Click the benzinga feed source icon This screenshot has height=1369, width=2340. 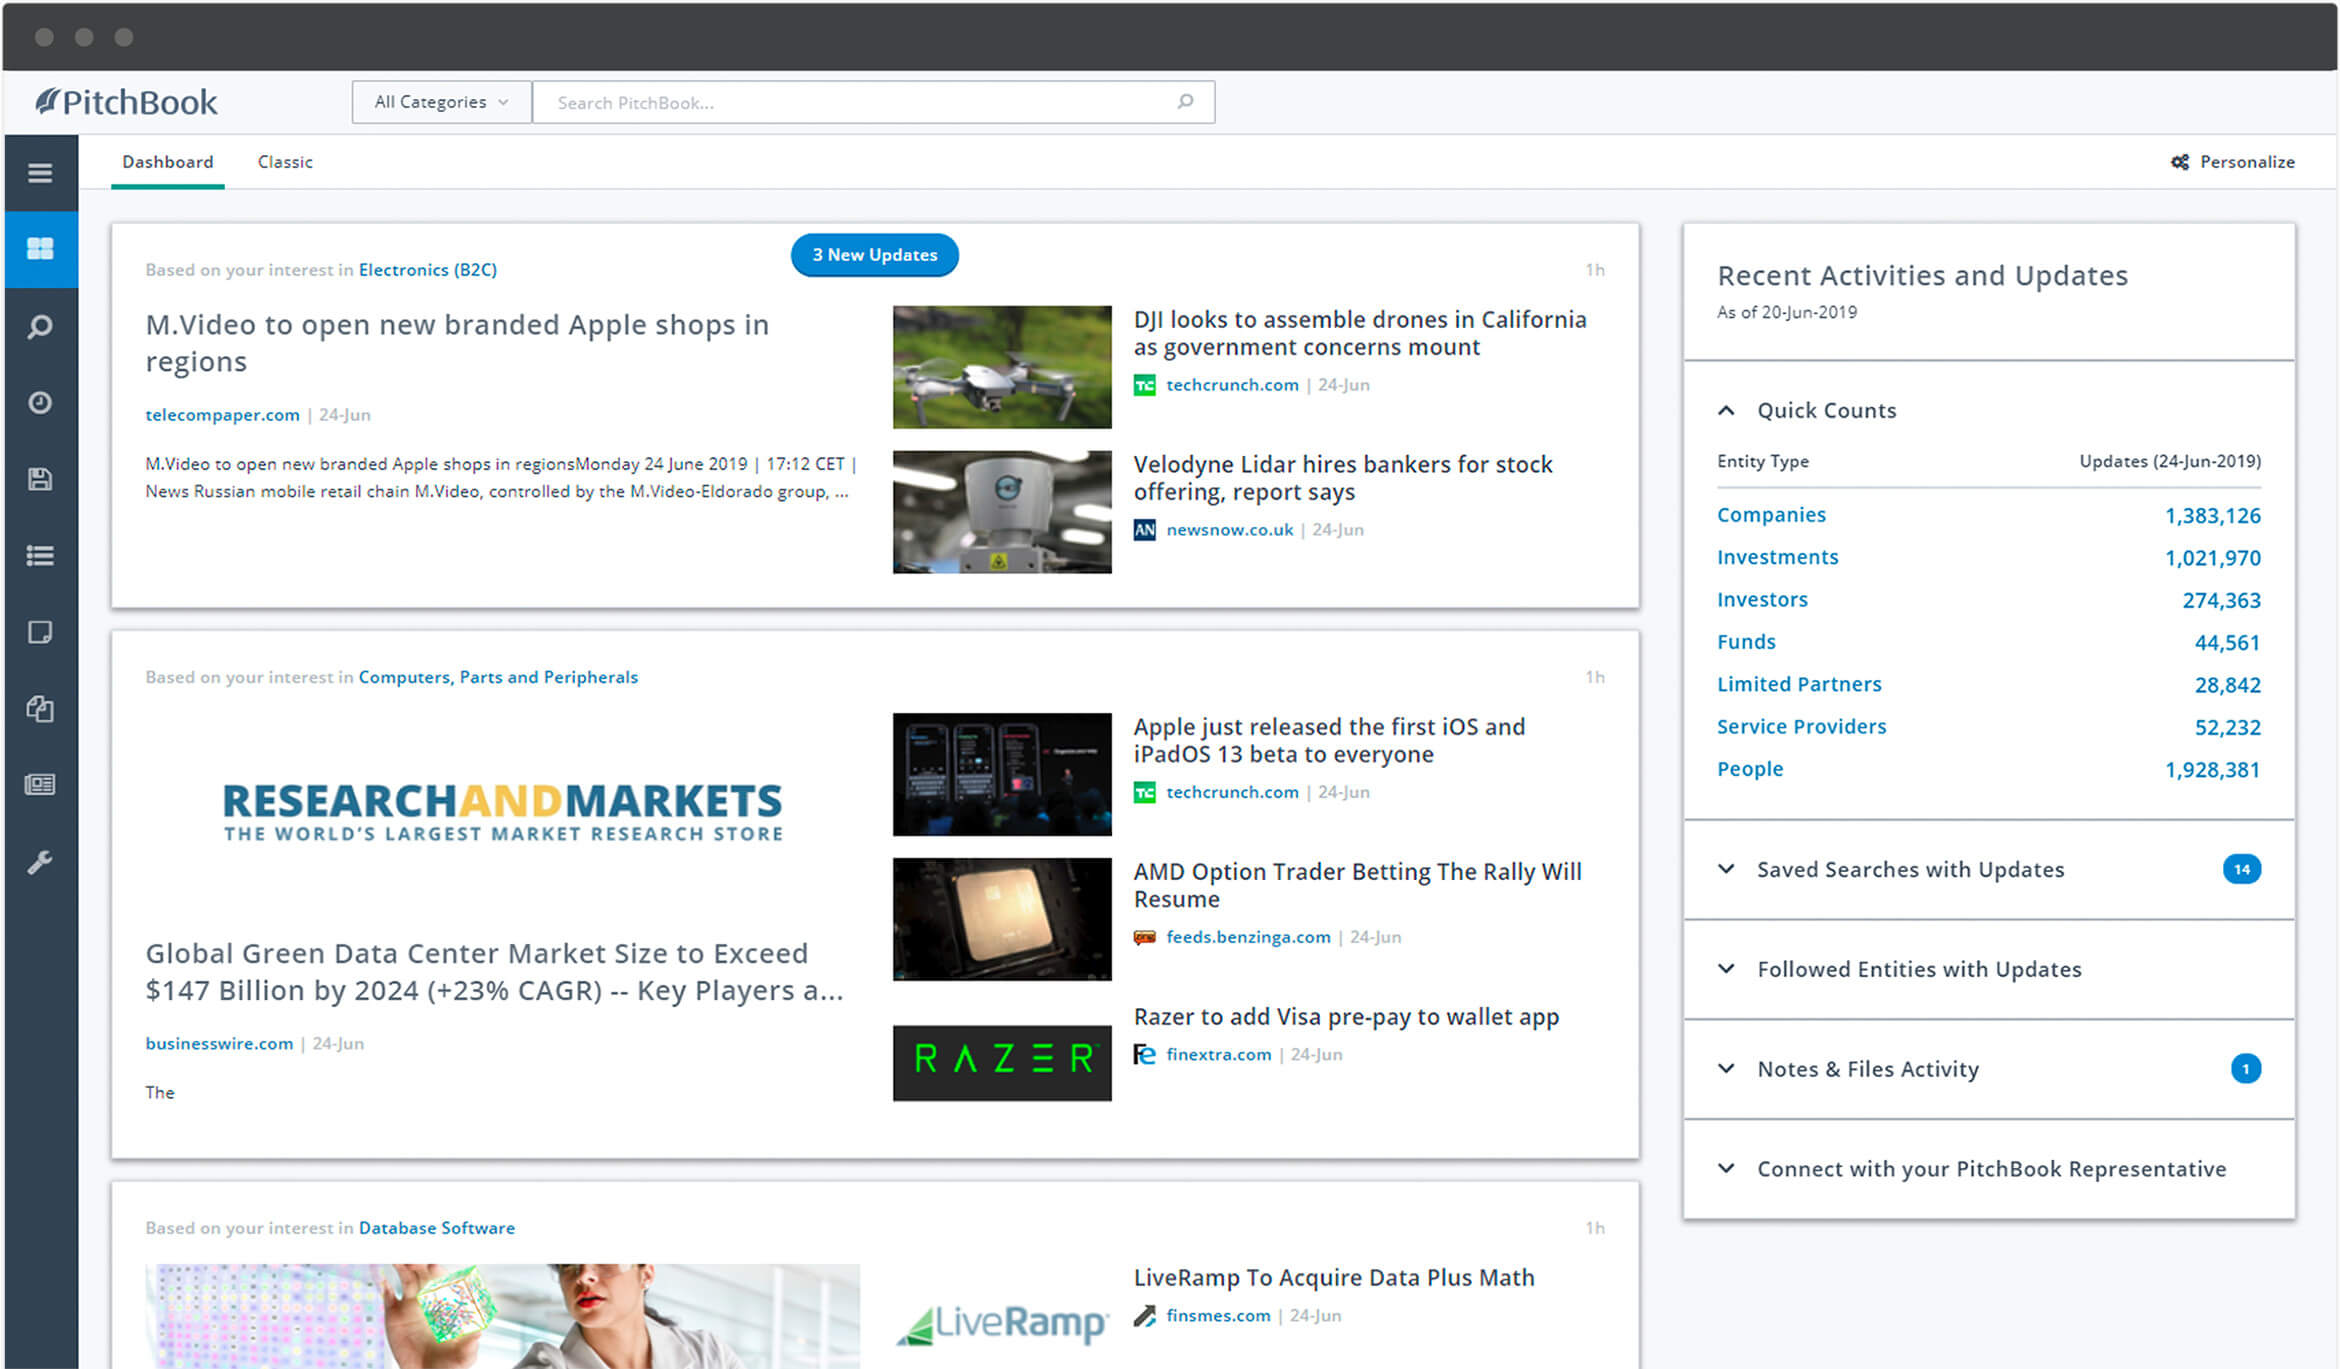point(1145,937)
